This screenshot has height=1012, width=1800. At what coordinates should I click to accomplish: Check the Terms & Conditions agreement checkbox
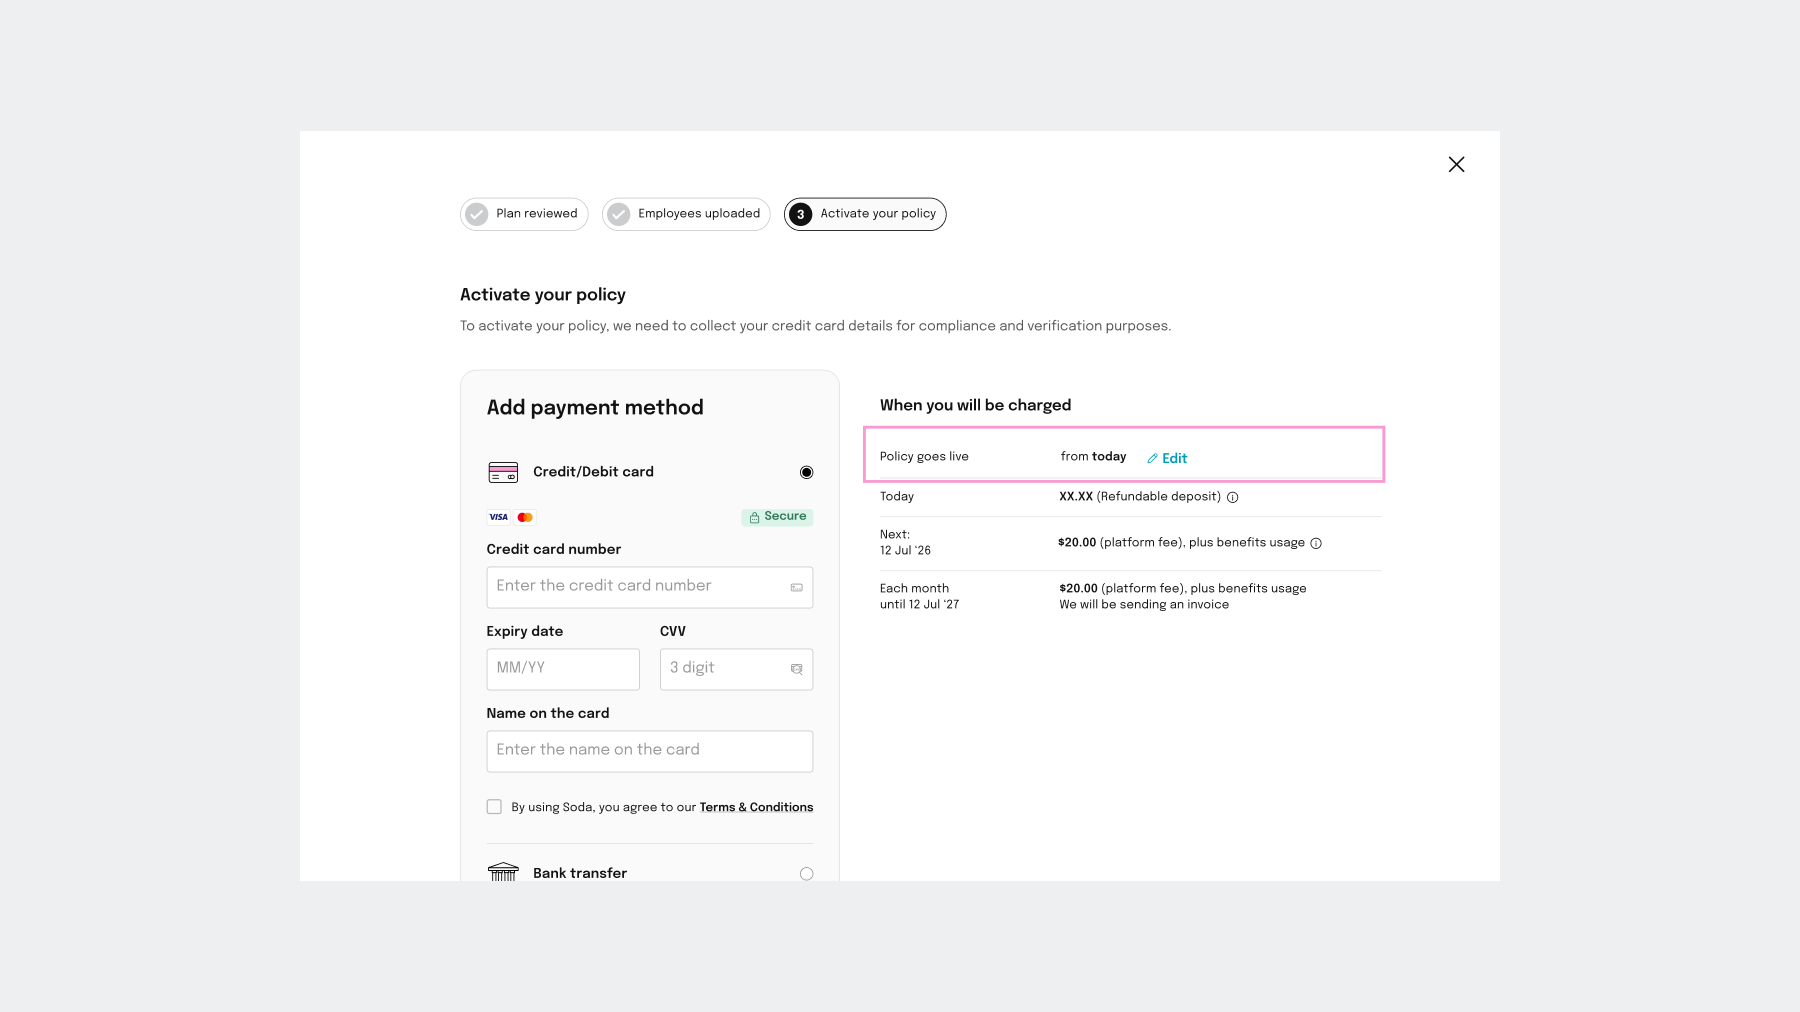point(494,807)
